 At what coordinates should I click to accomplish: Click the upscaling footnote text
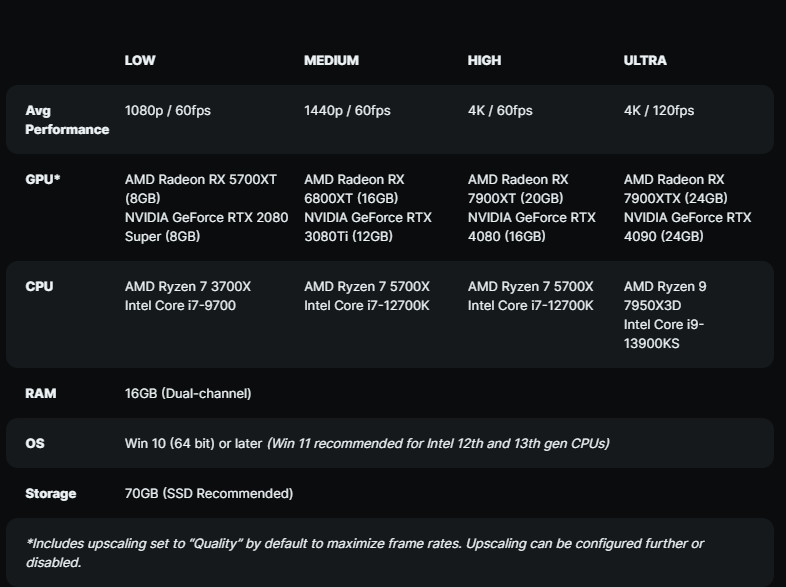pyautogui.click(x=364, y=552)
